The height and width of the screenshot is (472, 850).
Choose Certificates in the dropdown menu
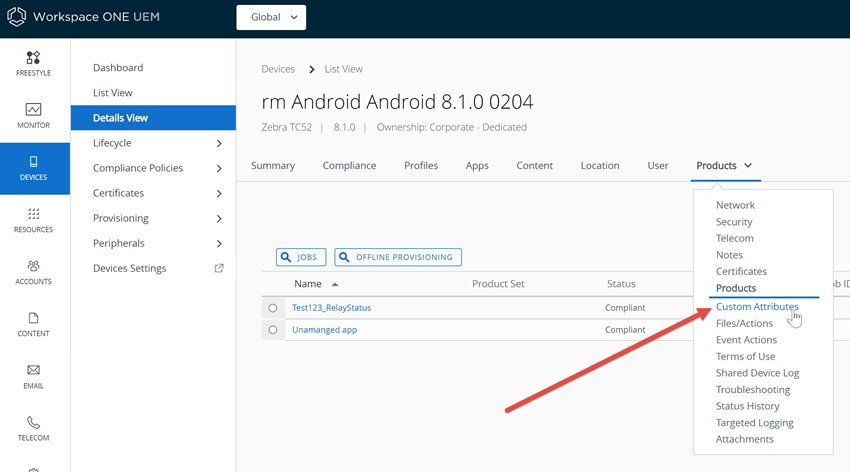pyautogui.click(x=741, y=271)
